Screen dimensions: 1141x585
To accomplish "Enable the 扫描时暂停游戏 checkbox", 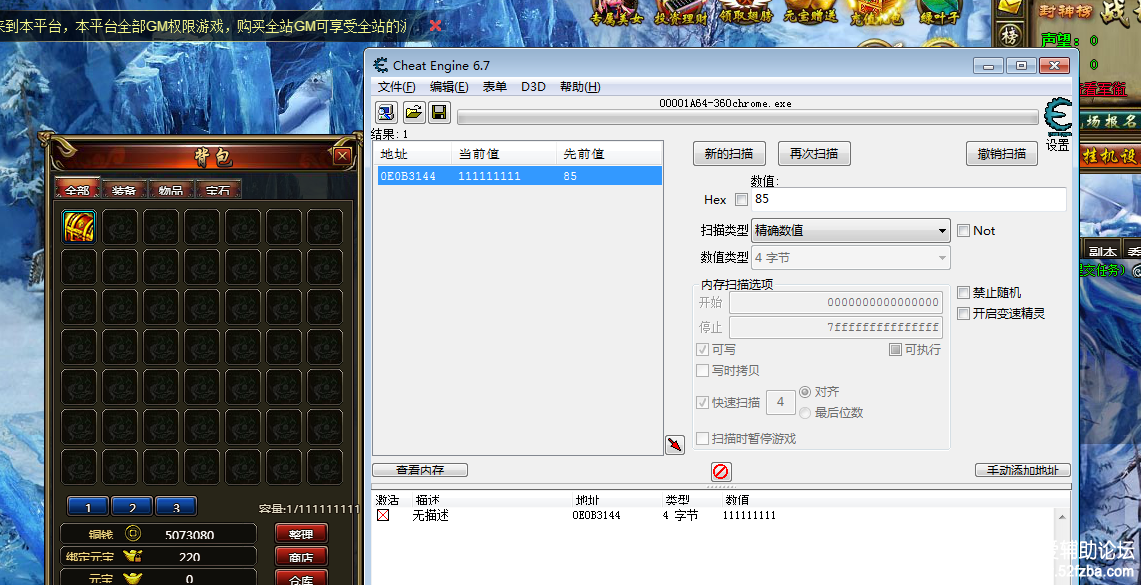I will tap(702, 439).
